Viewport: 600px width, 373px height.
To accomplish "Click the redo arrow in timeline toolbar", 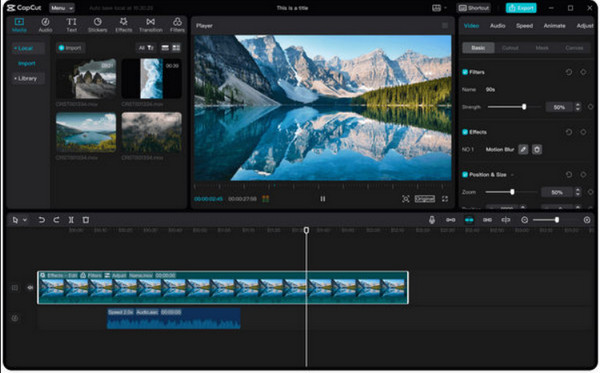I will pos(56,220).
